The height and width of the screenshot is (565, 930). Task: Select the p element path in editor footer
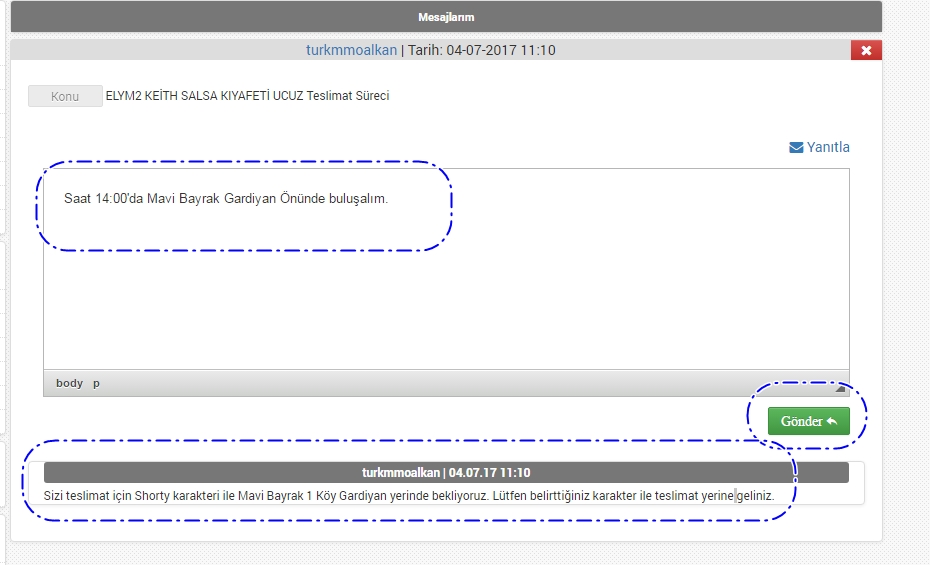[96, 384]
